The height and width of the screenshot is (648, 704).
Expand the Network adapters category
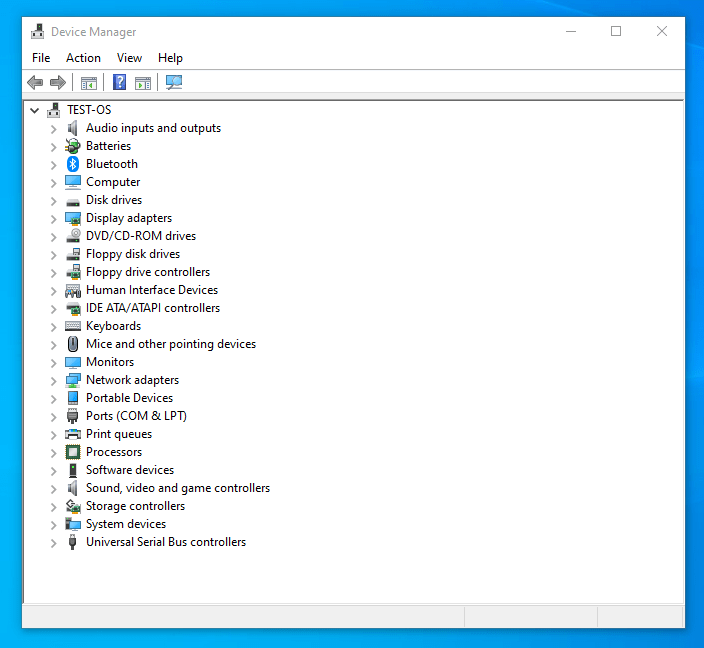54,380
